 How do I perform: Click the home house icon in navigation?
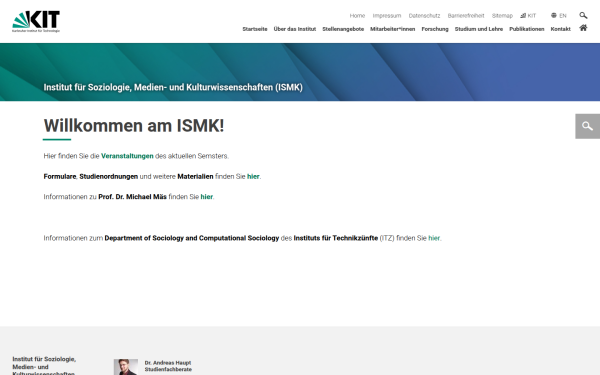[x=583, y=28]
